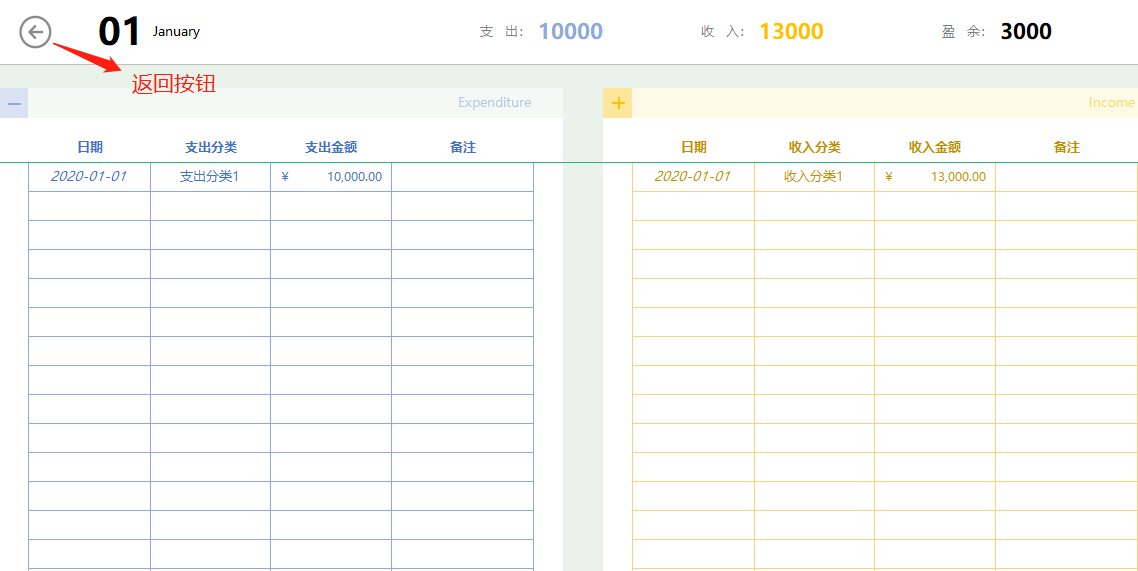
Task: Click the 支出金额 column header
Action: tap(331, 147)
